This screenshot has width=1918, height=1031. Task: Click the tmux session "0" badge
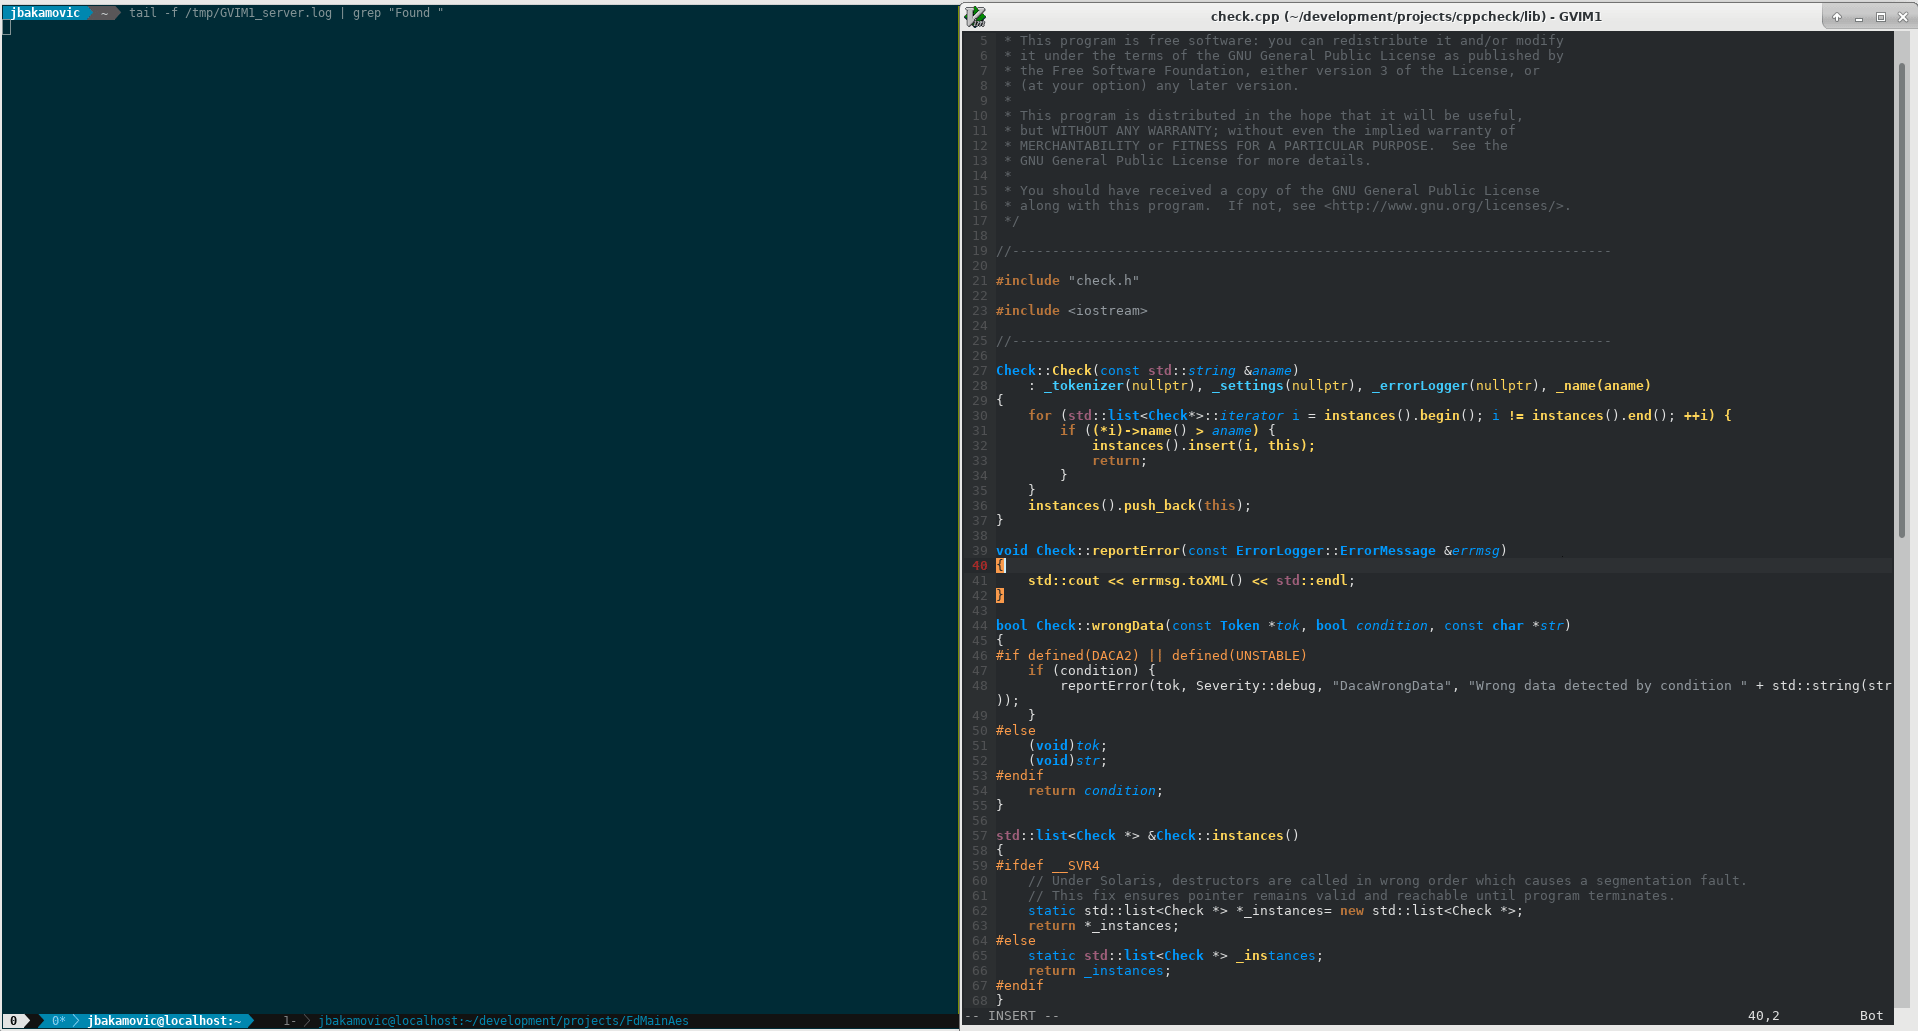coord(13,1021)
